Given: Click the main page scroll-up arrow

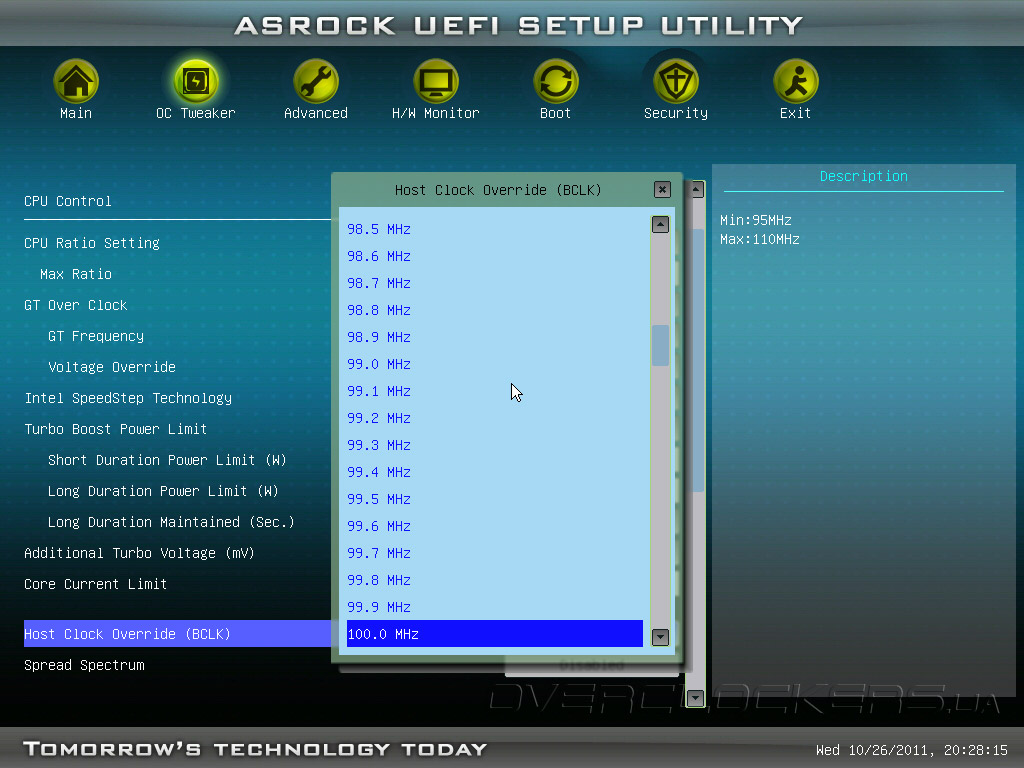Looking at the screenshot, I should point(696,189).
